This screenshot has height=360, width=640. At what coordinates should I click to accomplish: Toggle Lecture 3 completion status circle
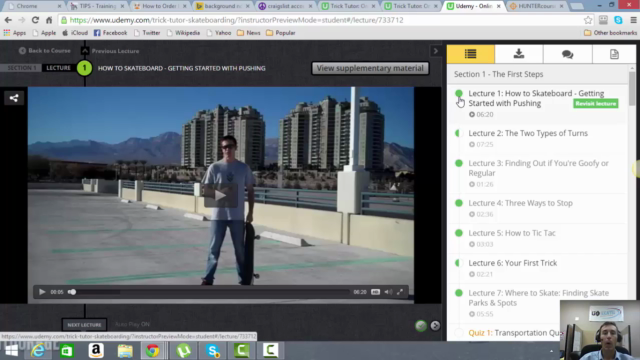[459, 163]
